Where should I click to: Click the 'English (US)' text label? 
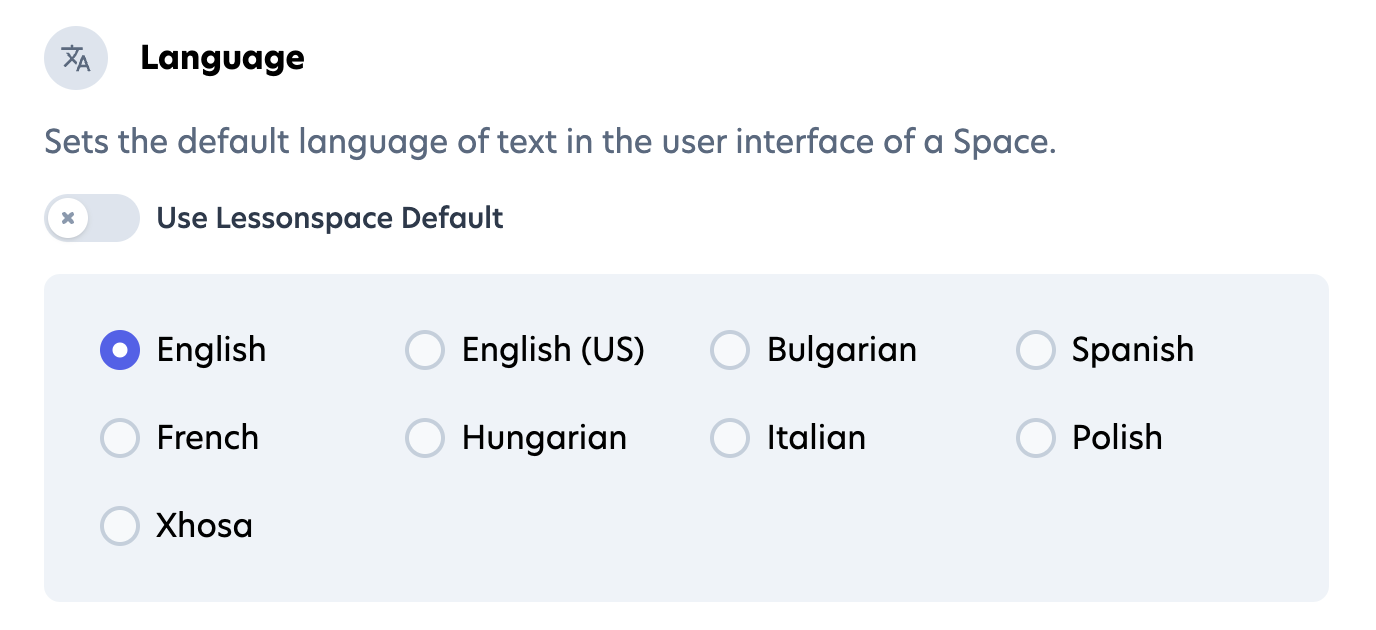coord(553,350)
